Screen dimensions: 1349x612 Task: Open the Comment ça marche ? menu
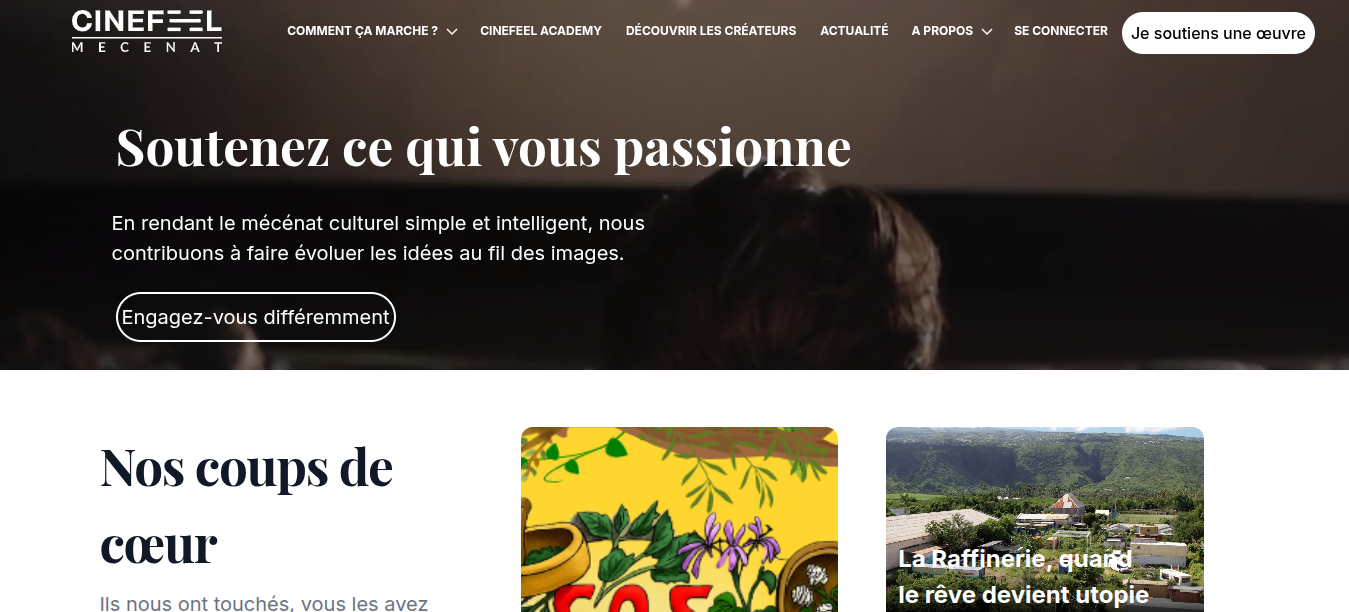(x=362, y=31)
